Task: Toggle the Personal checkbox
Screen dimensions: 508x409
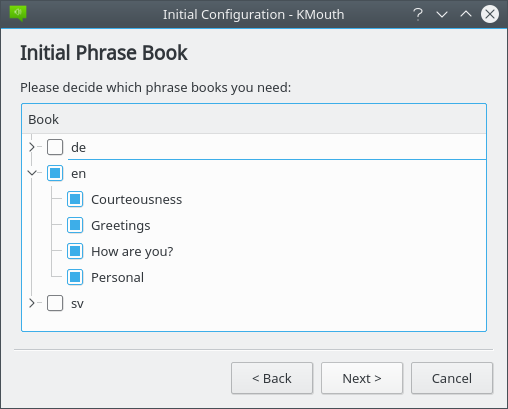Action: (x=75, y=277)
